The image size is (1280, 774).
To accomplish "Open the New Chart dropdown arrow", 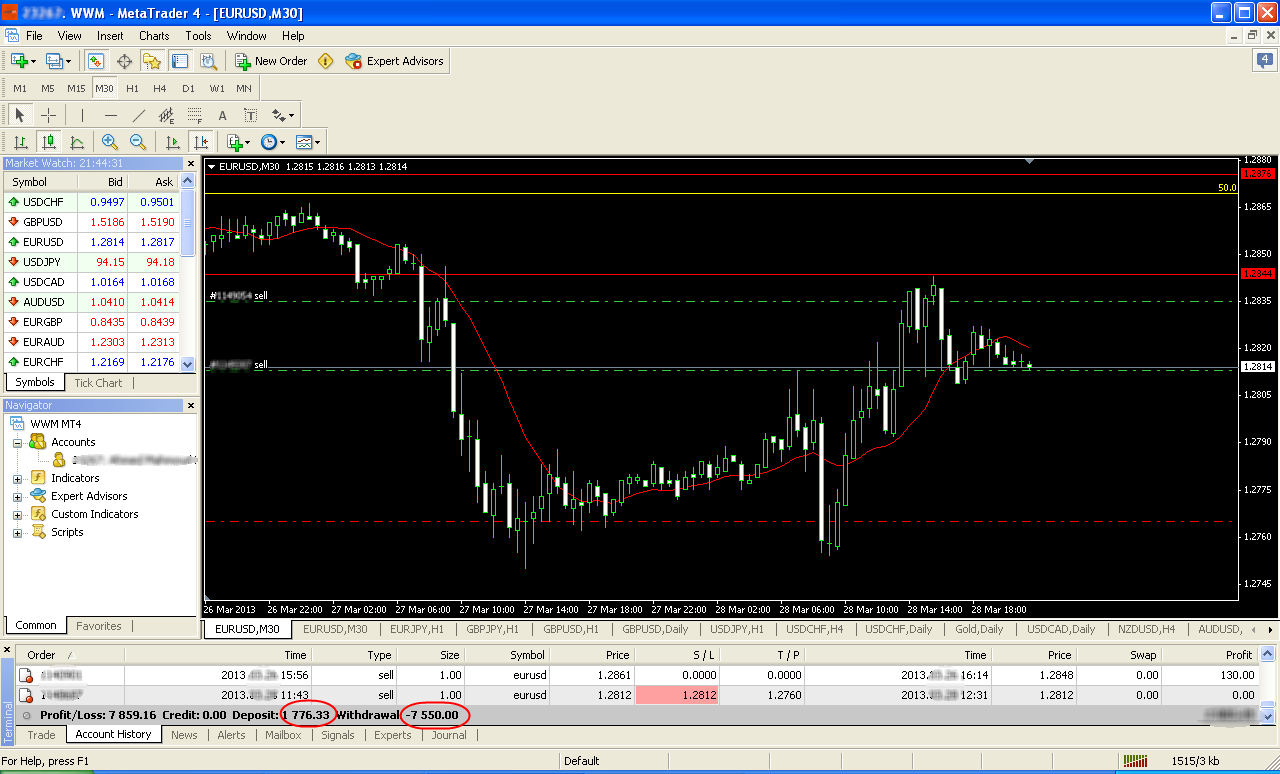I will [x=34, y=61].
